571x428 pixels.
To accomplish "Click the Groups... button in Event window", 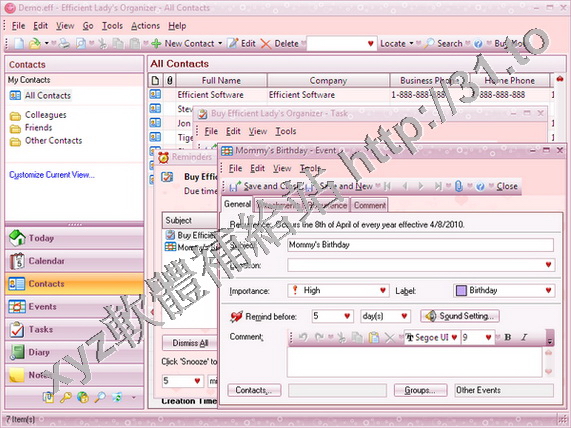I will pyautogui.click(x=420, y=390).
